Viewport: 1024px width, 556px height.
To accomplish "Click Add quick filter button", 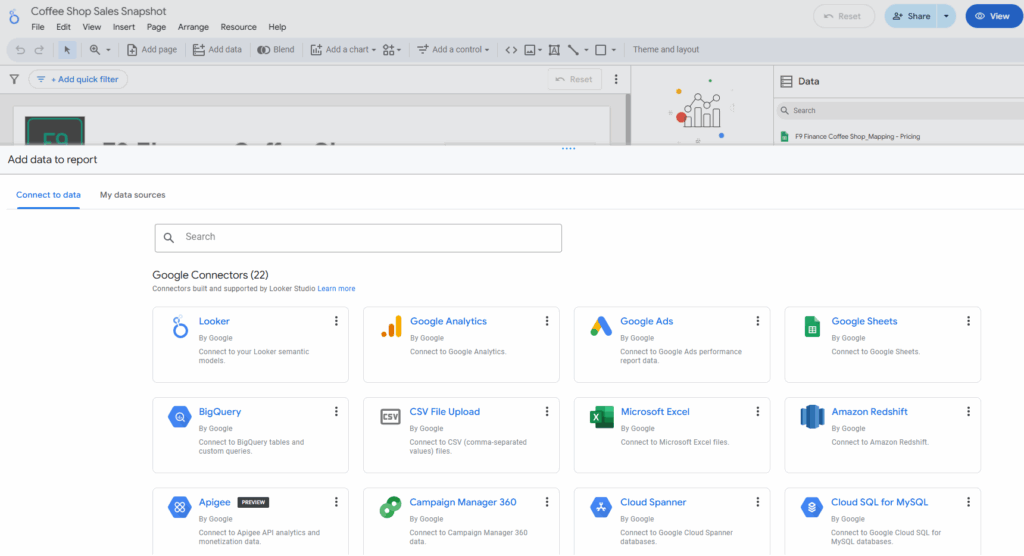I will point(78,80).
